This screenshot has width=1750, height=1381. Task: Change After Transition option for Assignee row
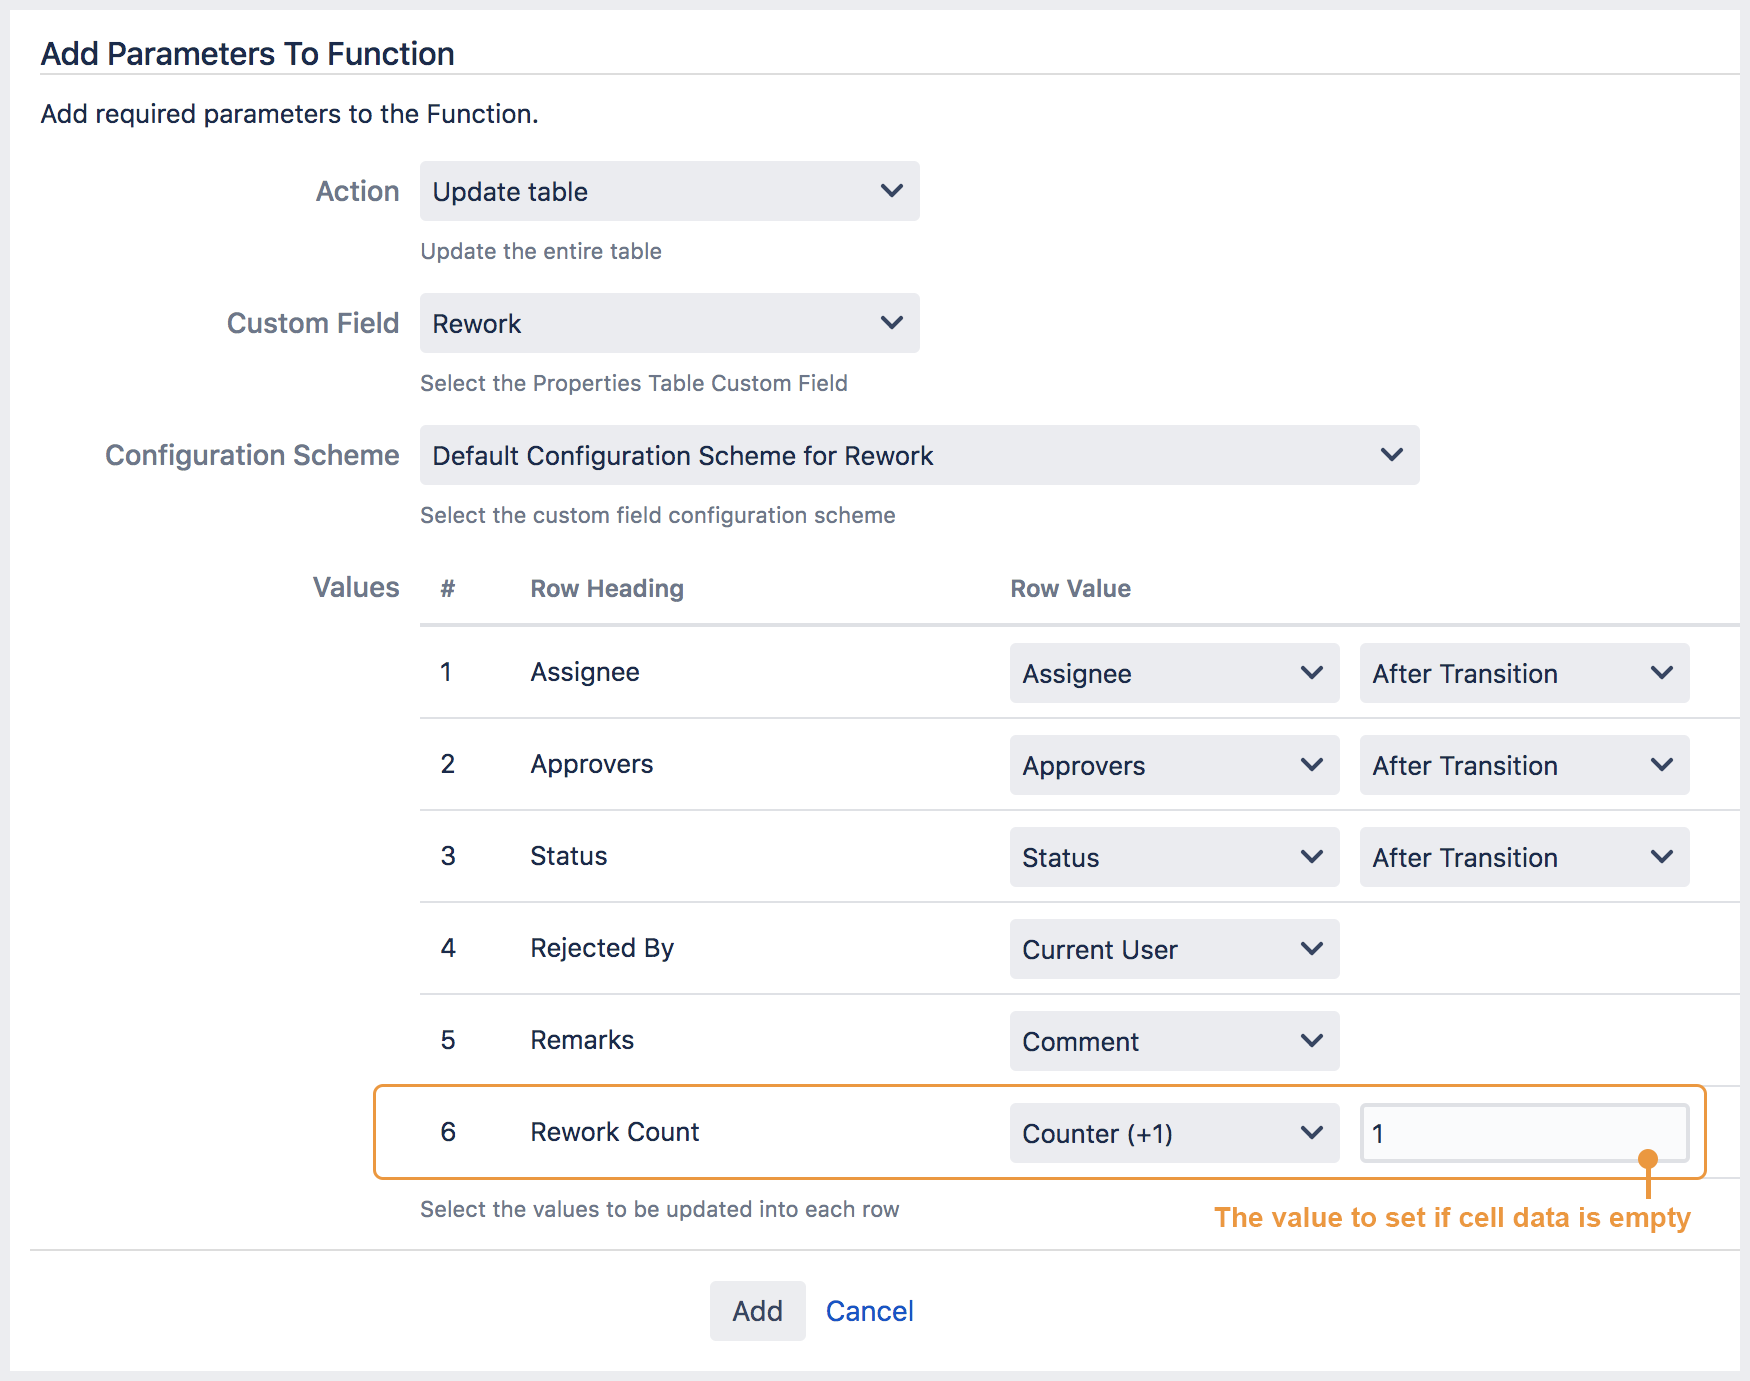tap(1524, 673)
